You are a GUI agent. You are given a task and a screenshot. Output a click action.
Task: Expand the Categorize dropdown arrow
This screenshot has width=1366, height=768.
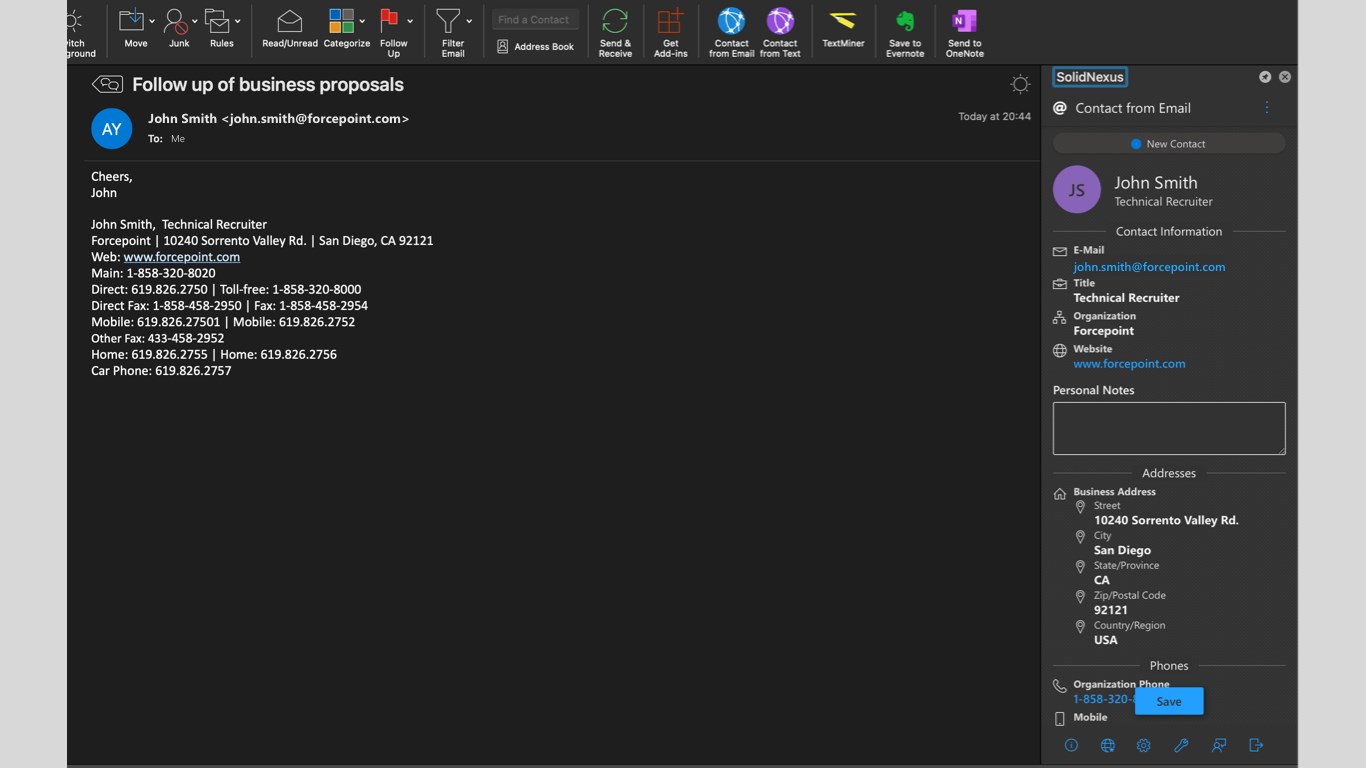[362, 21]
